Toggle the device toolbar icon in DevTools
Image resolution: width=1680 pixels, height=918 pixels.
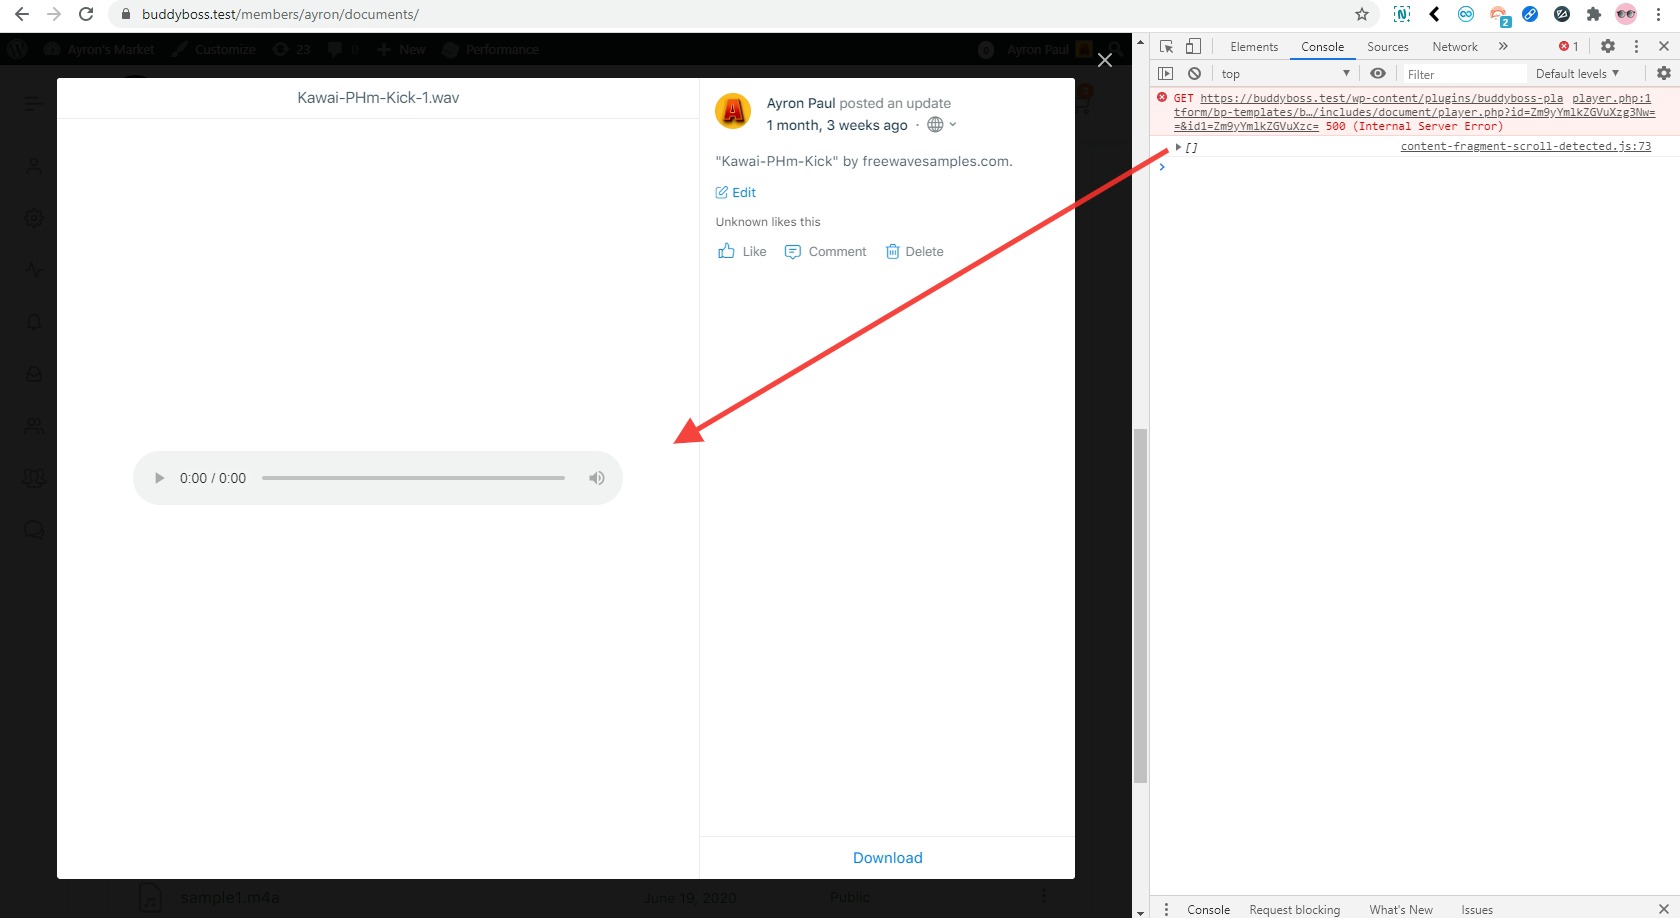click(x=1192, y=46)
